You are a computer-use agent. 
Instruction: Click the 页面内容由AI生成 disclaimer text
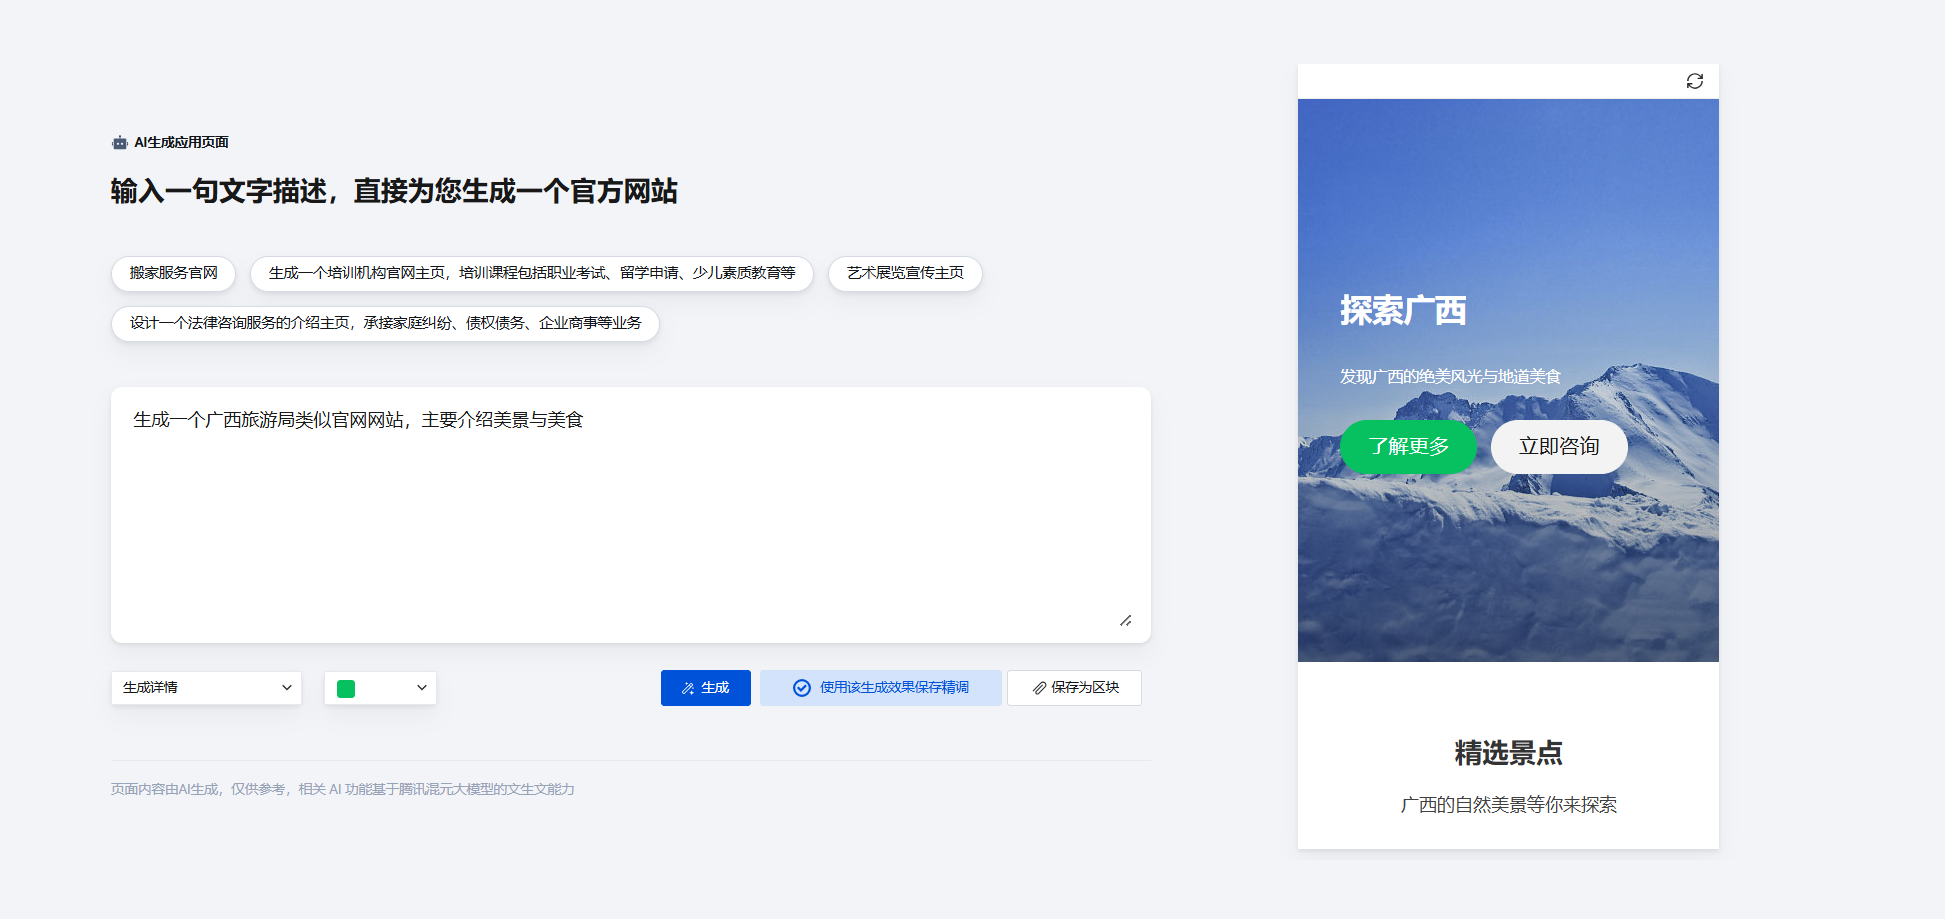tap(342, 789)
